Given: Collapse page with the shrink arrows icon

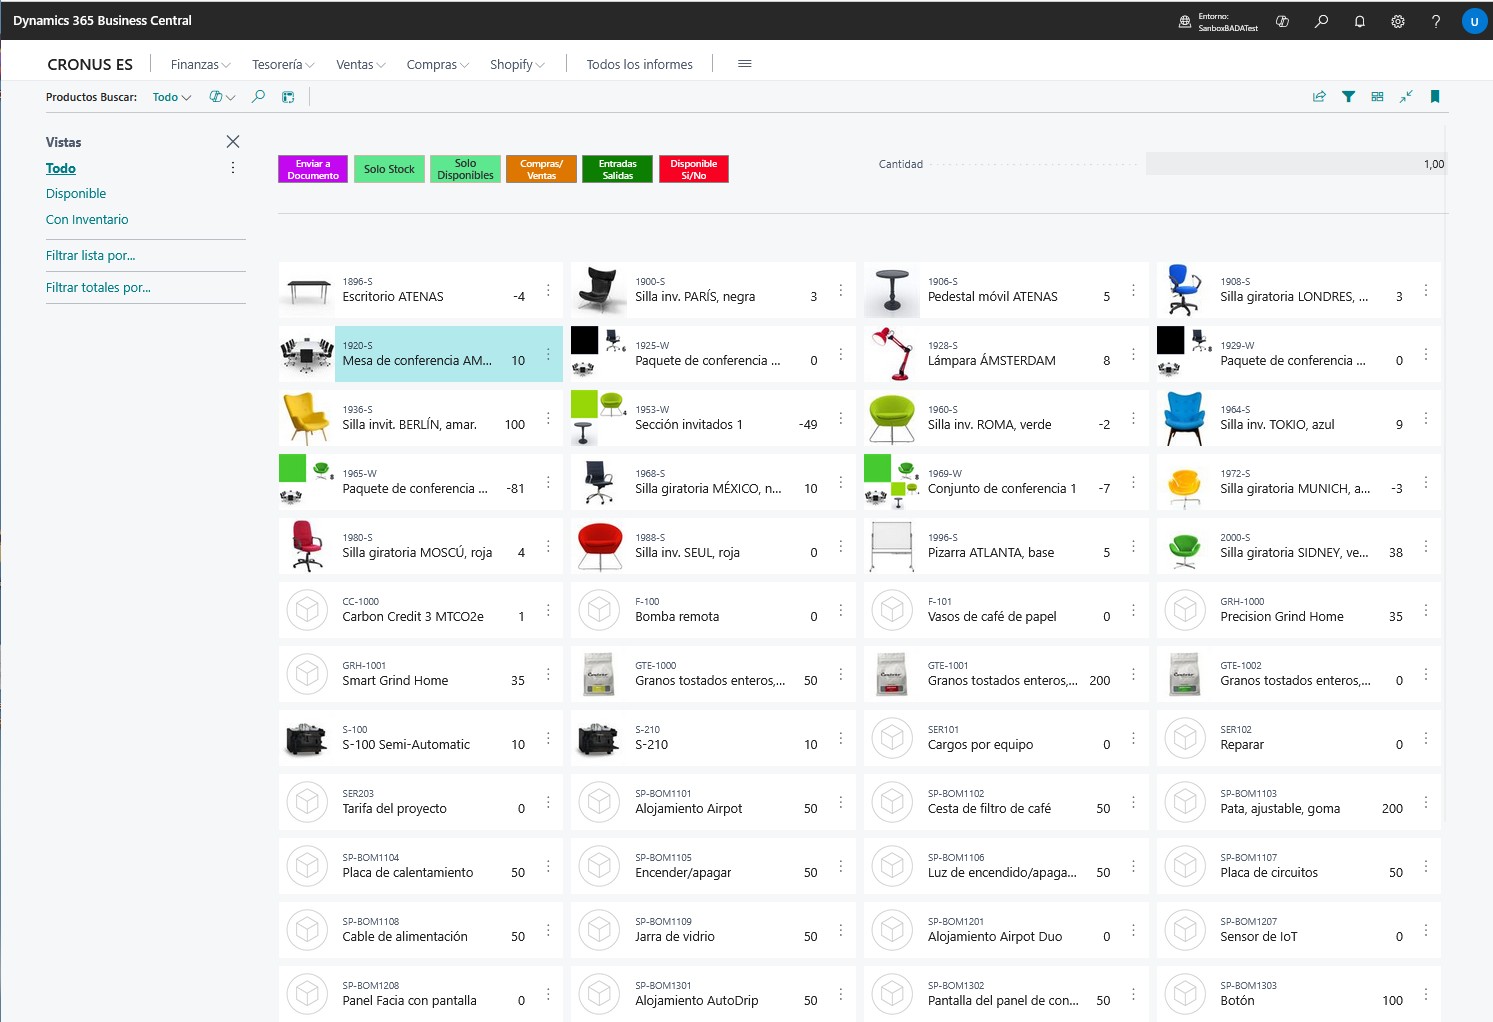Looking at the screenshot, I should [x=1406, y=97].
